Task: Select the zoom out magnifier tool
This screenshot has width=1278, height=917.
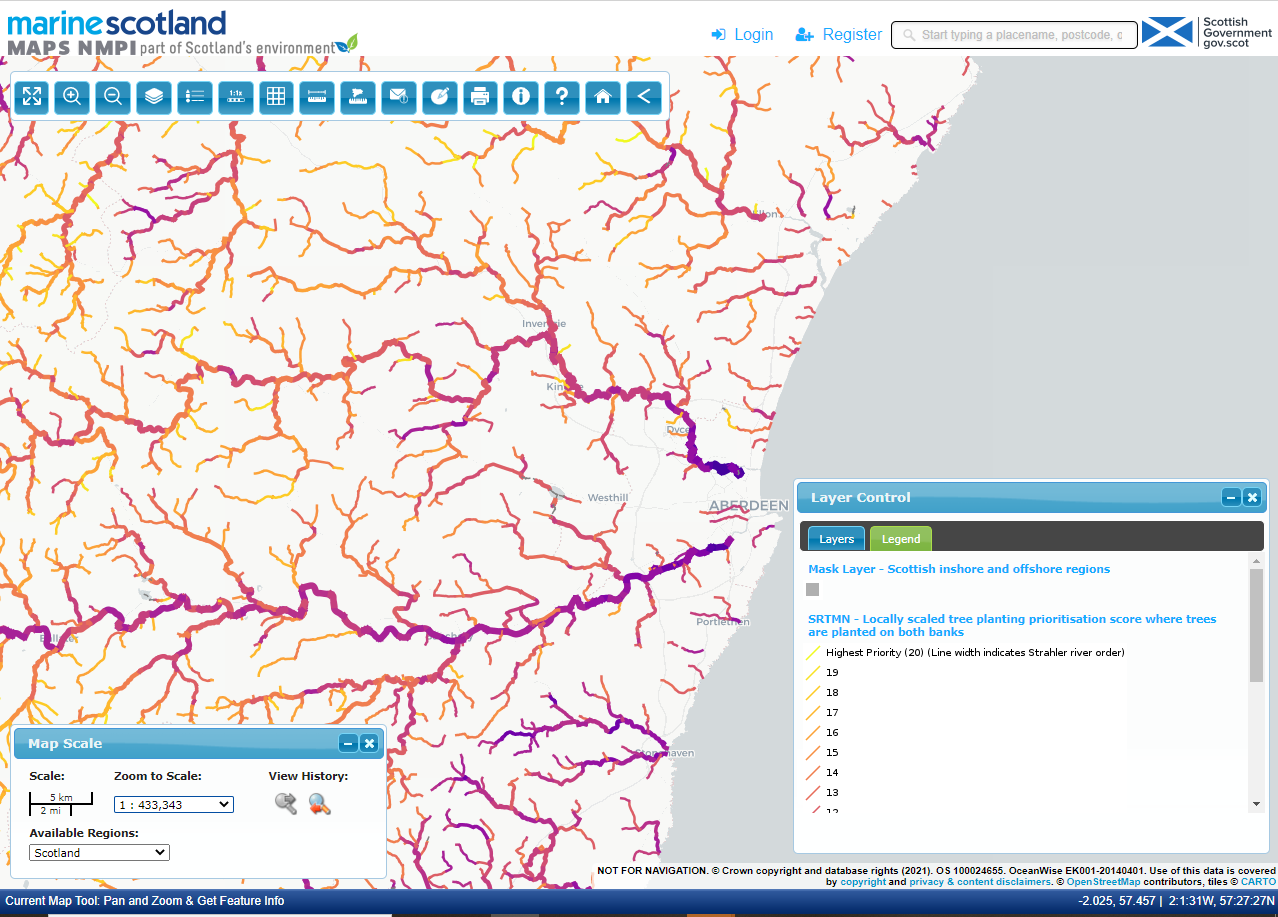Action: (113, 96)
